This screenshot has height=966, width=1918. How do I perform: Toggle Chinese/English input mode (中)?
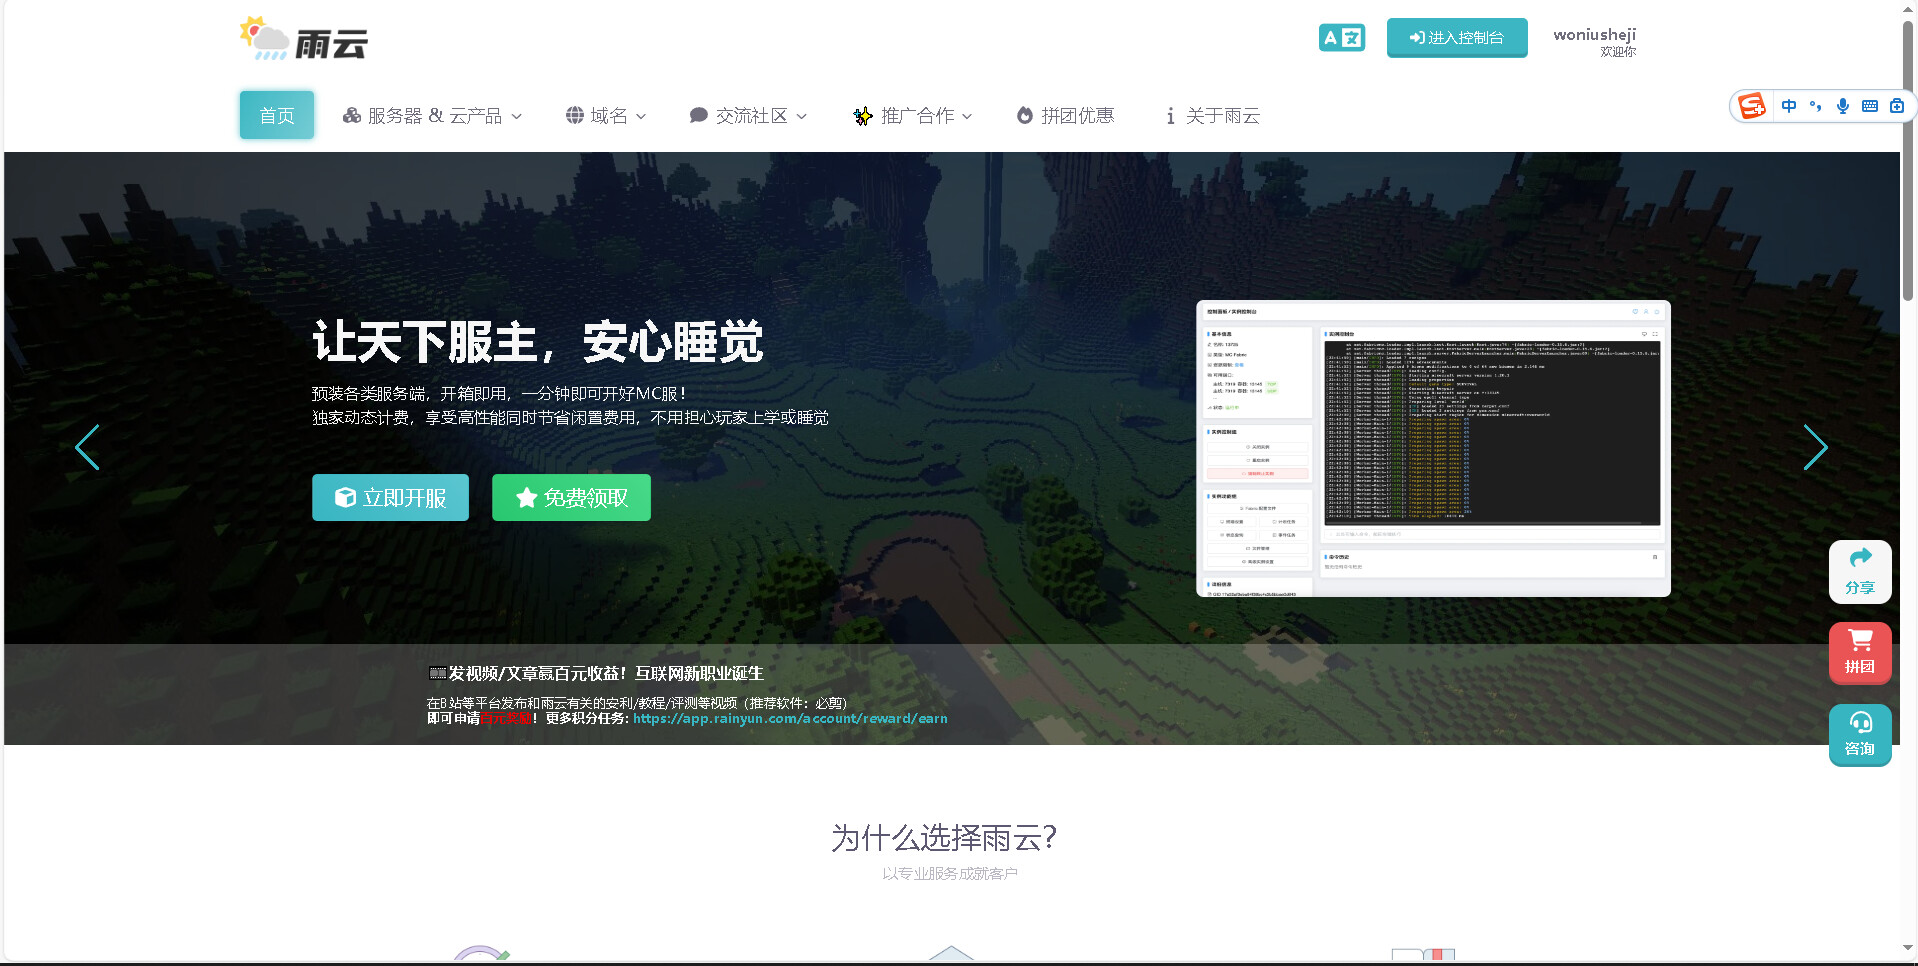[1788, 106]
